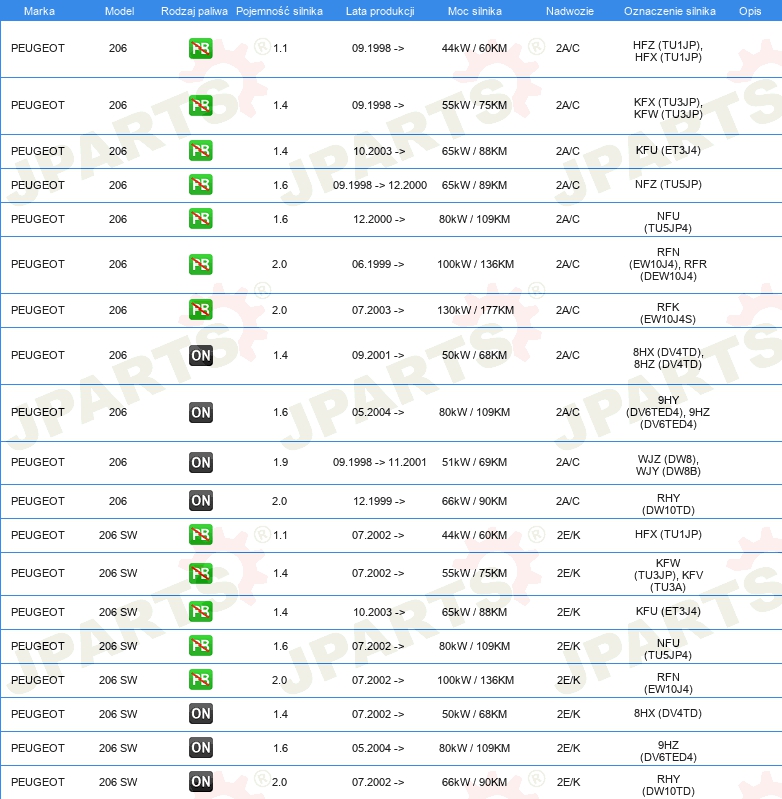Click the 06.1999 -> production date

tap(378, 264)
